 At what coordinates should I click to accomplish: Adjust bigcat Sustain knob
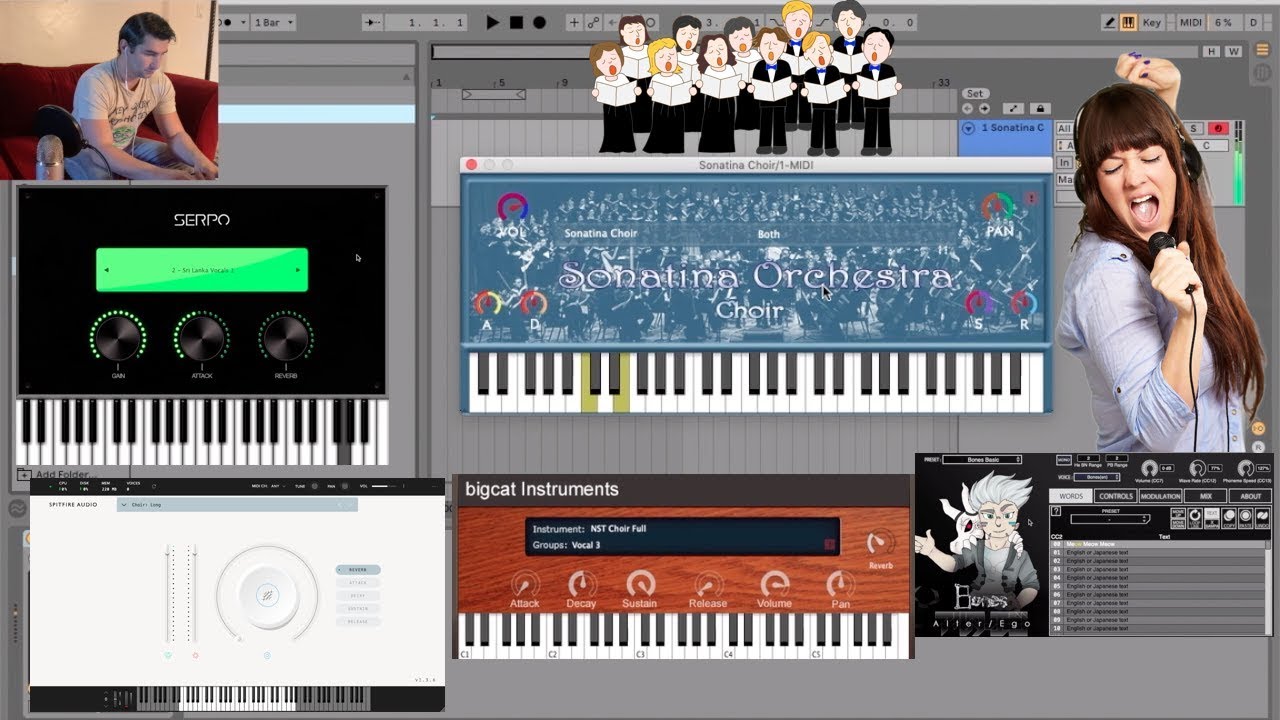coord(640,584)
